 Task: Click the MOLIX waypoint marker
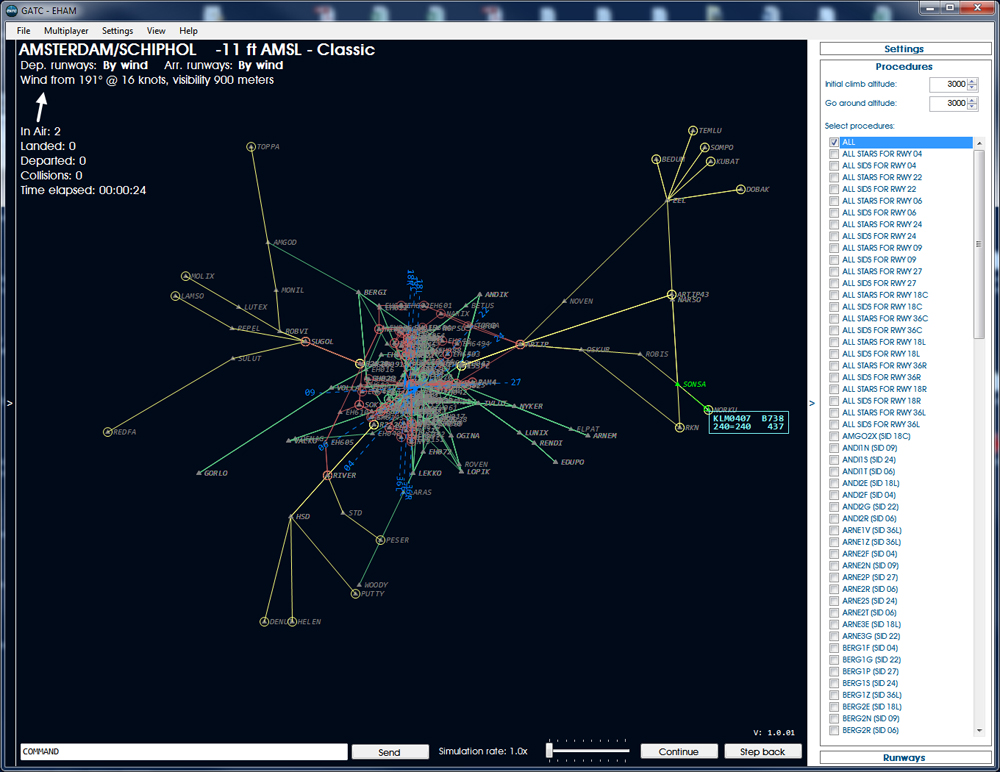click(x=186, y=276)
